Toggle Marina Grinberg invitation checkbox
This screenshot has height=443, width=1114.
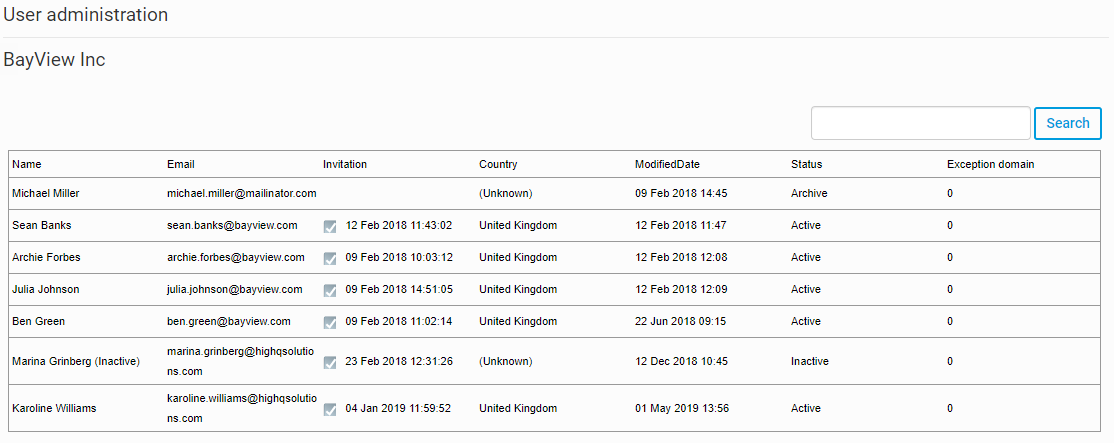coord(330,362)
